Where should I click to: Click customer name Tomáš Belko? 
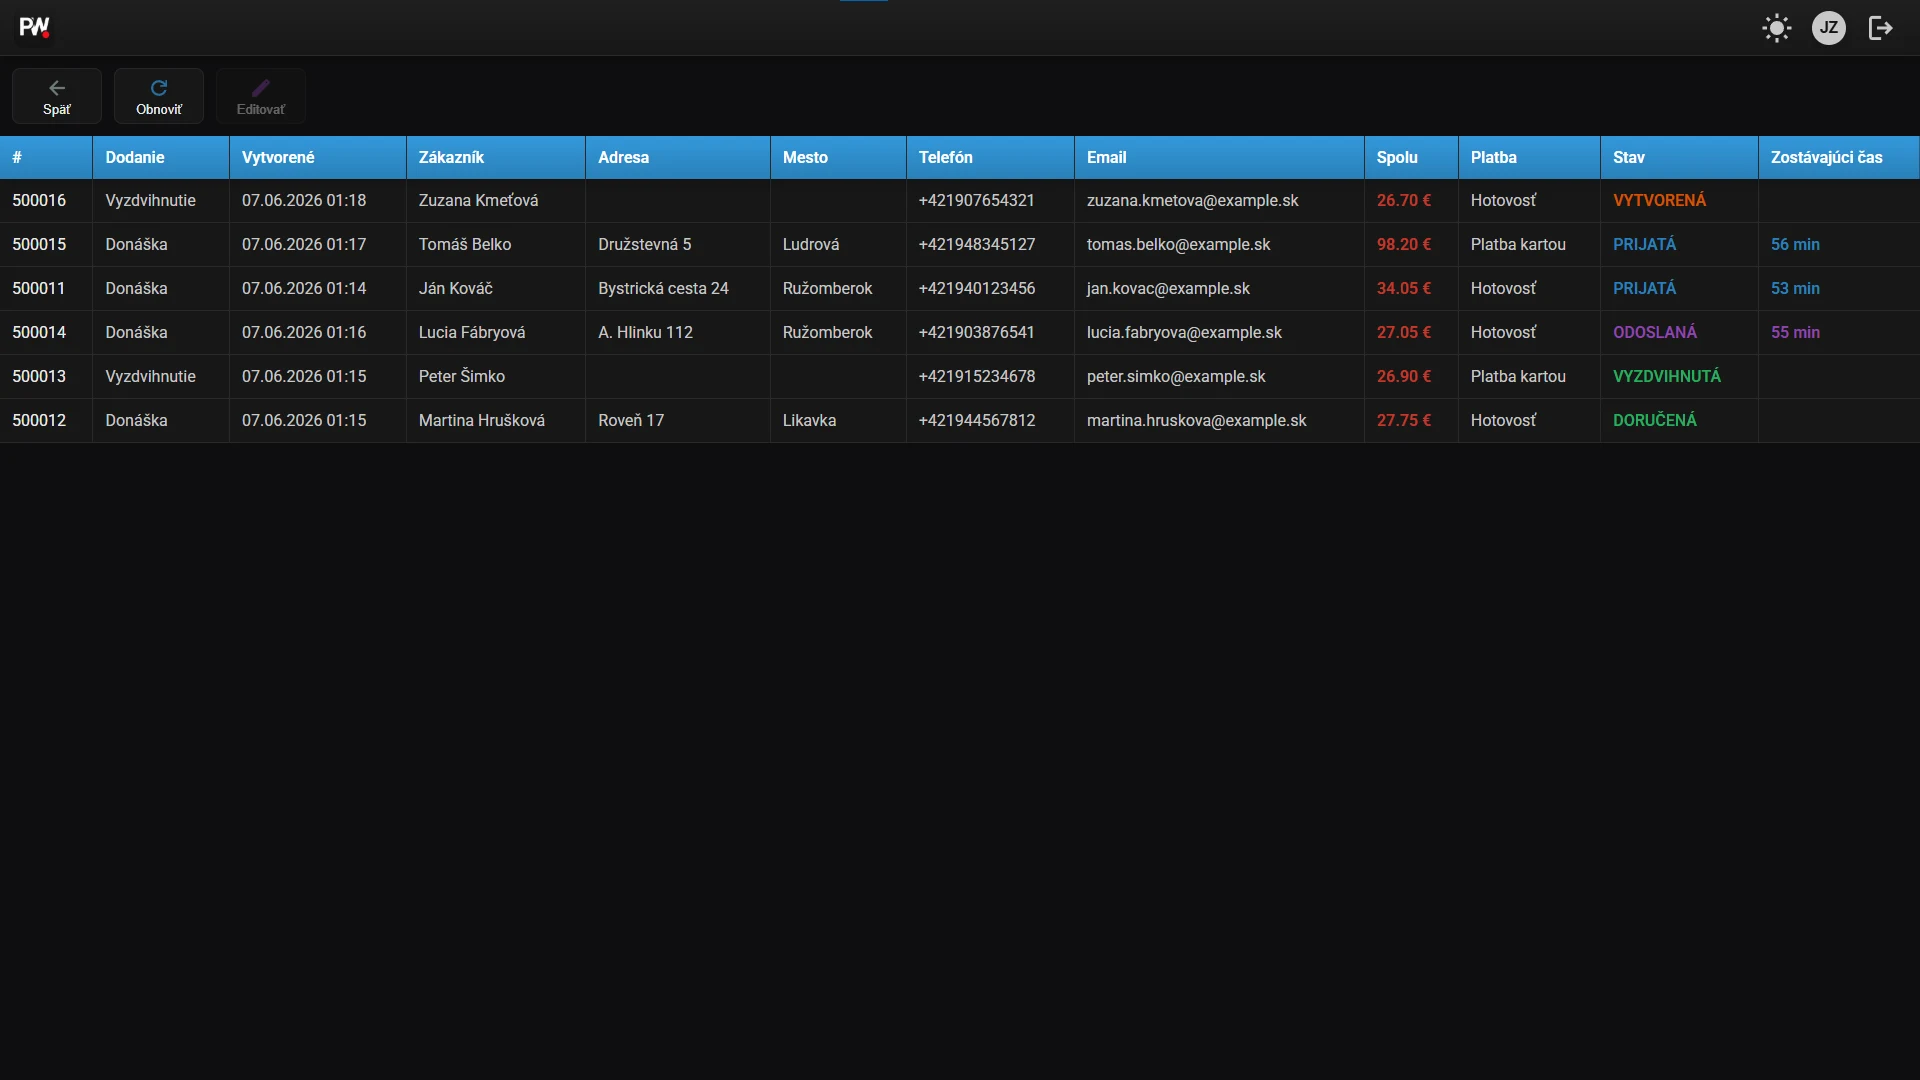[465, 244]
